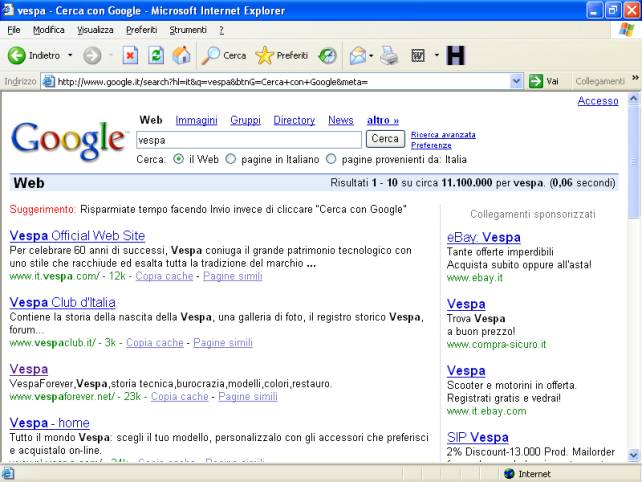Image resolution: width=642 pixels, height=482 pixels.
Task: Open the 'SIP Vespa' sponsored link
Action: [478, 437]
